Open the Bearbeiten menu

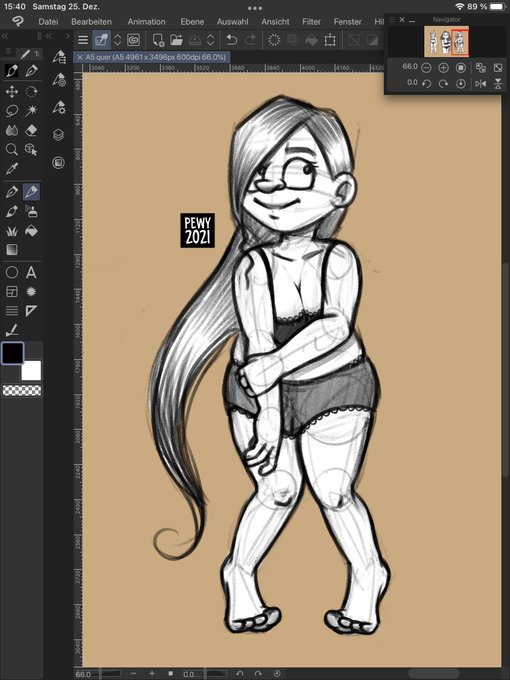pyautogui.click(x=92, y=21)
